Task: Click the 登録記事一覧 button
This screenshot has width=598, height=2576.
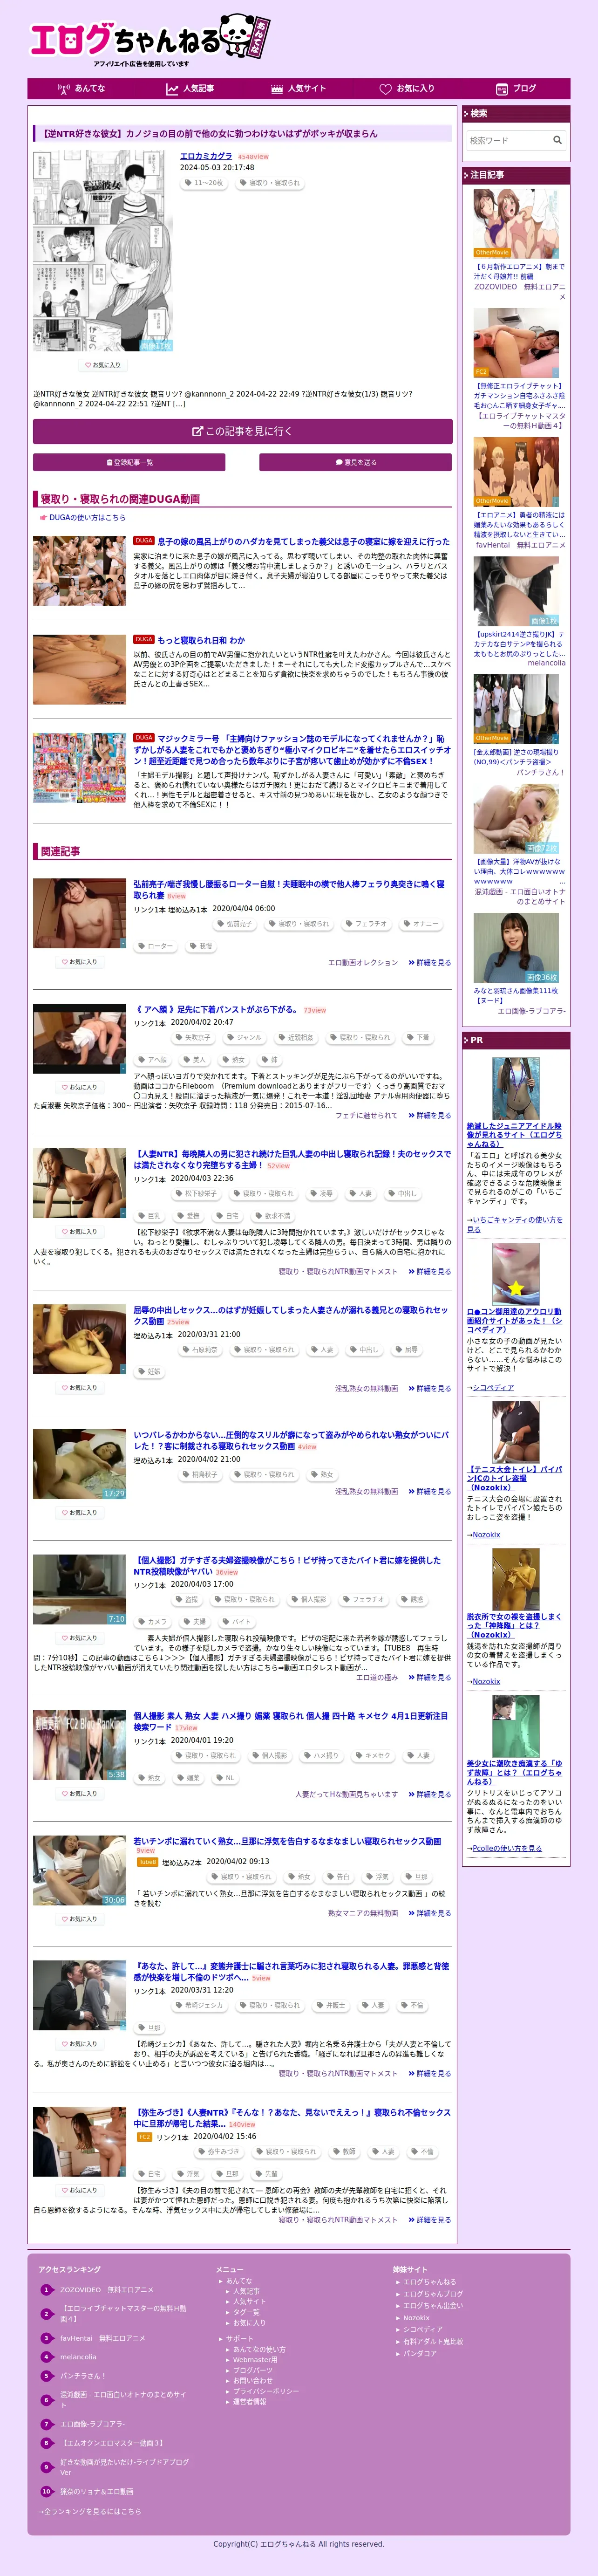Action: [x=129, y=462]
